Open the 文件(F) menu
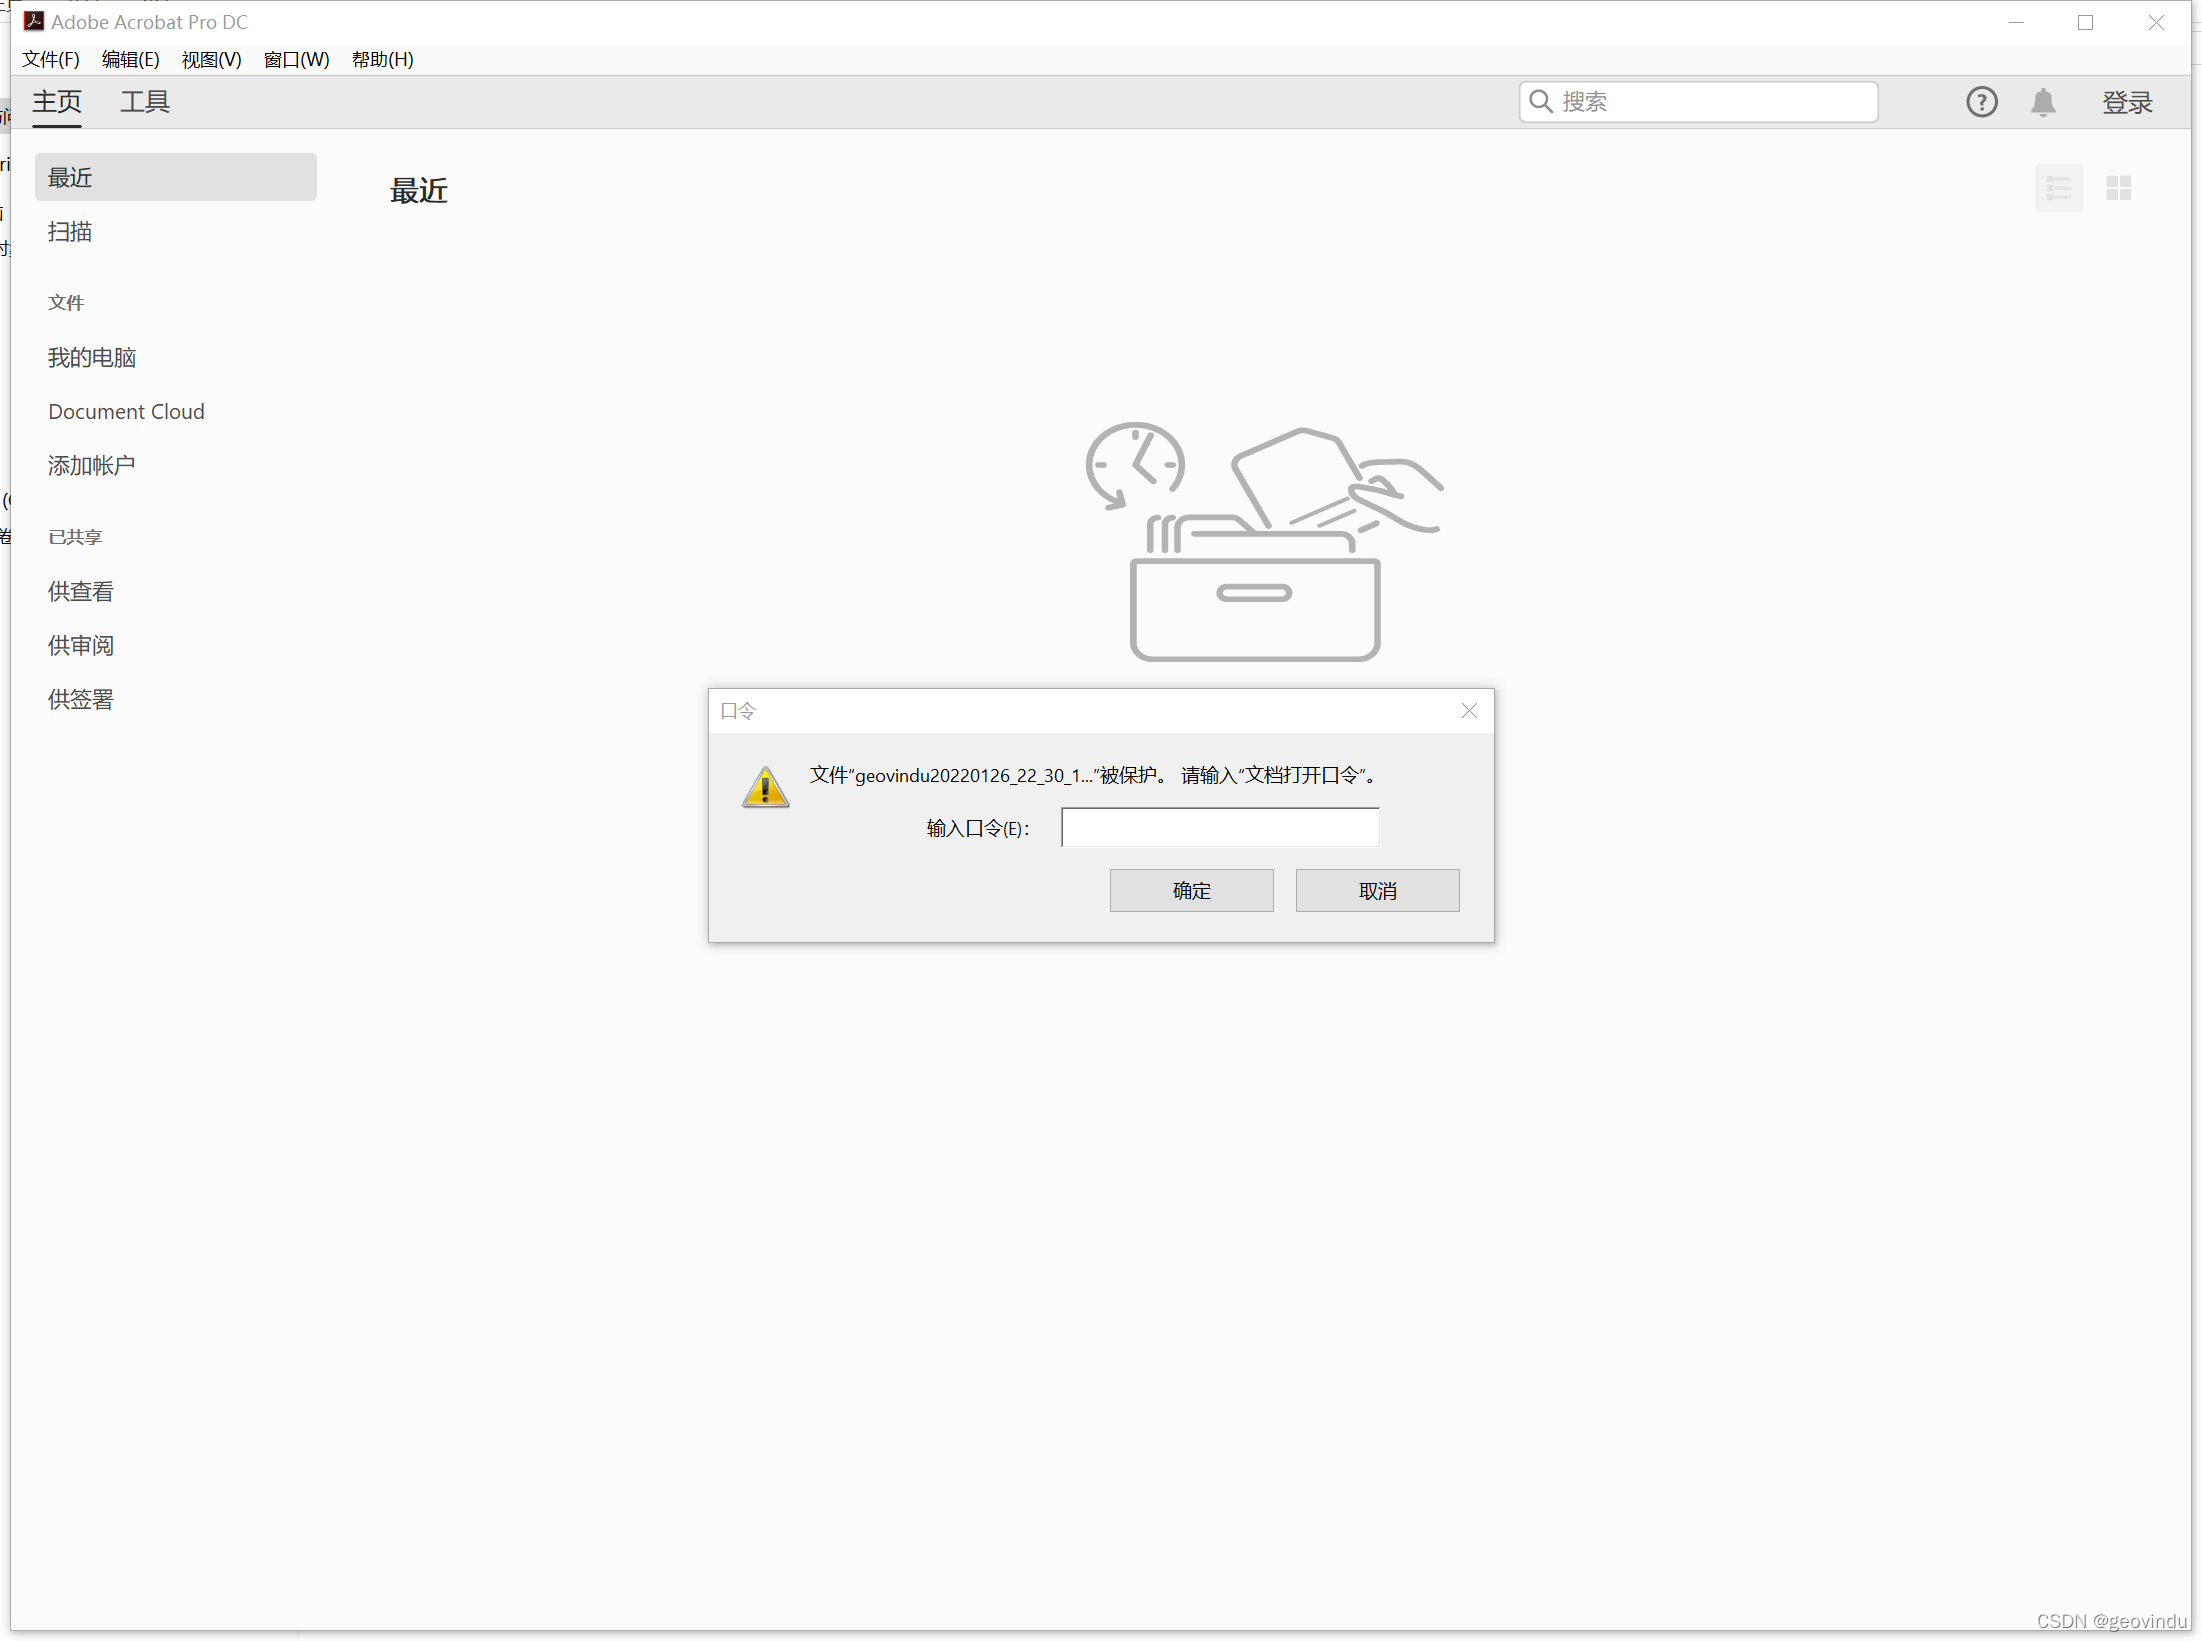Screen dimensions: 2202x1641 [51, 60]
